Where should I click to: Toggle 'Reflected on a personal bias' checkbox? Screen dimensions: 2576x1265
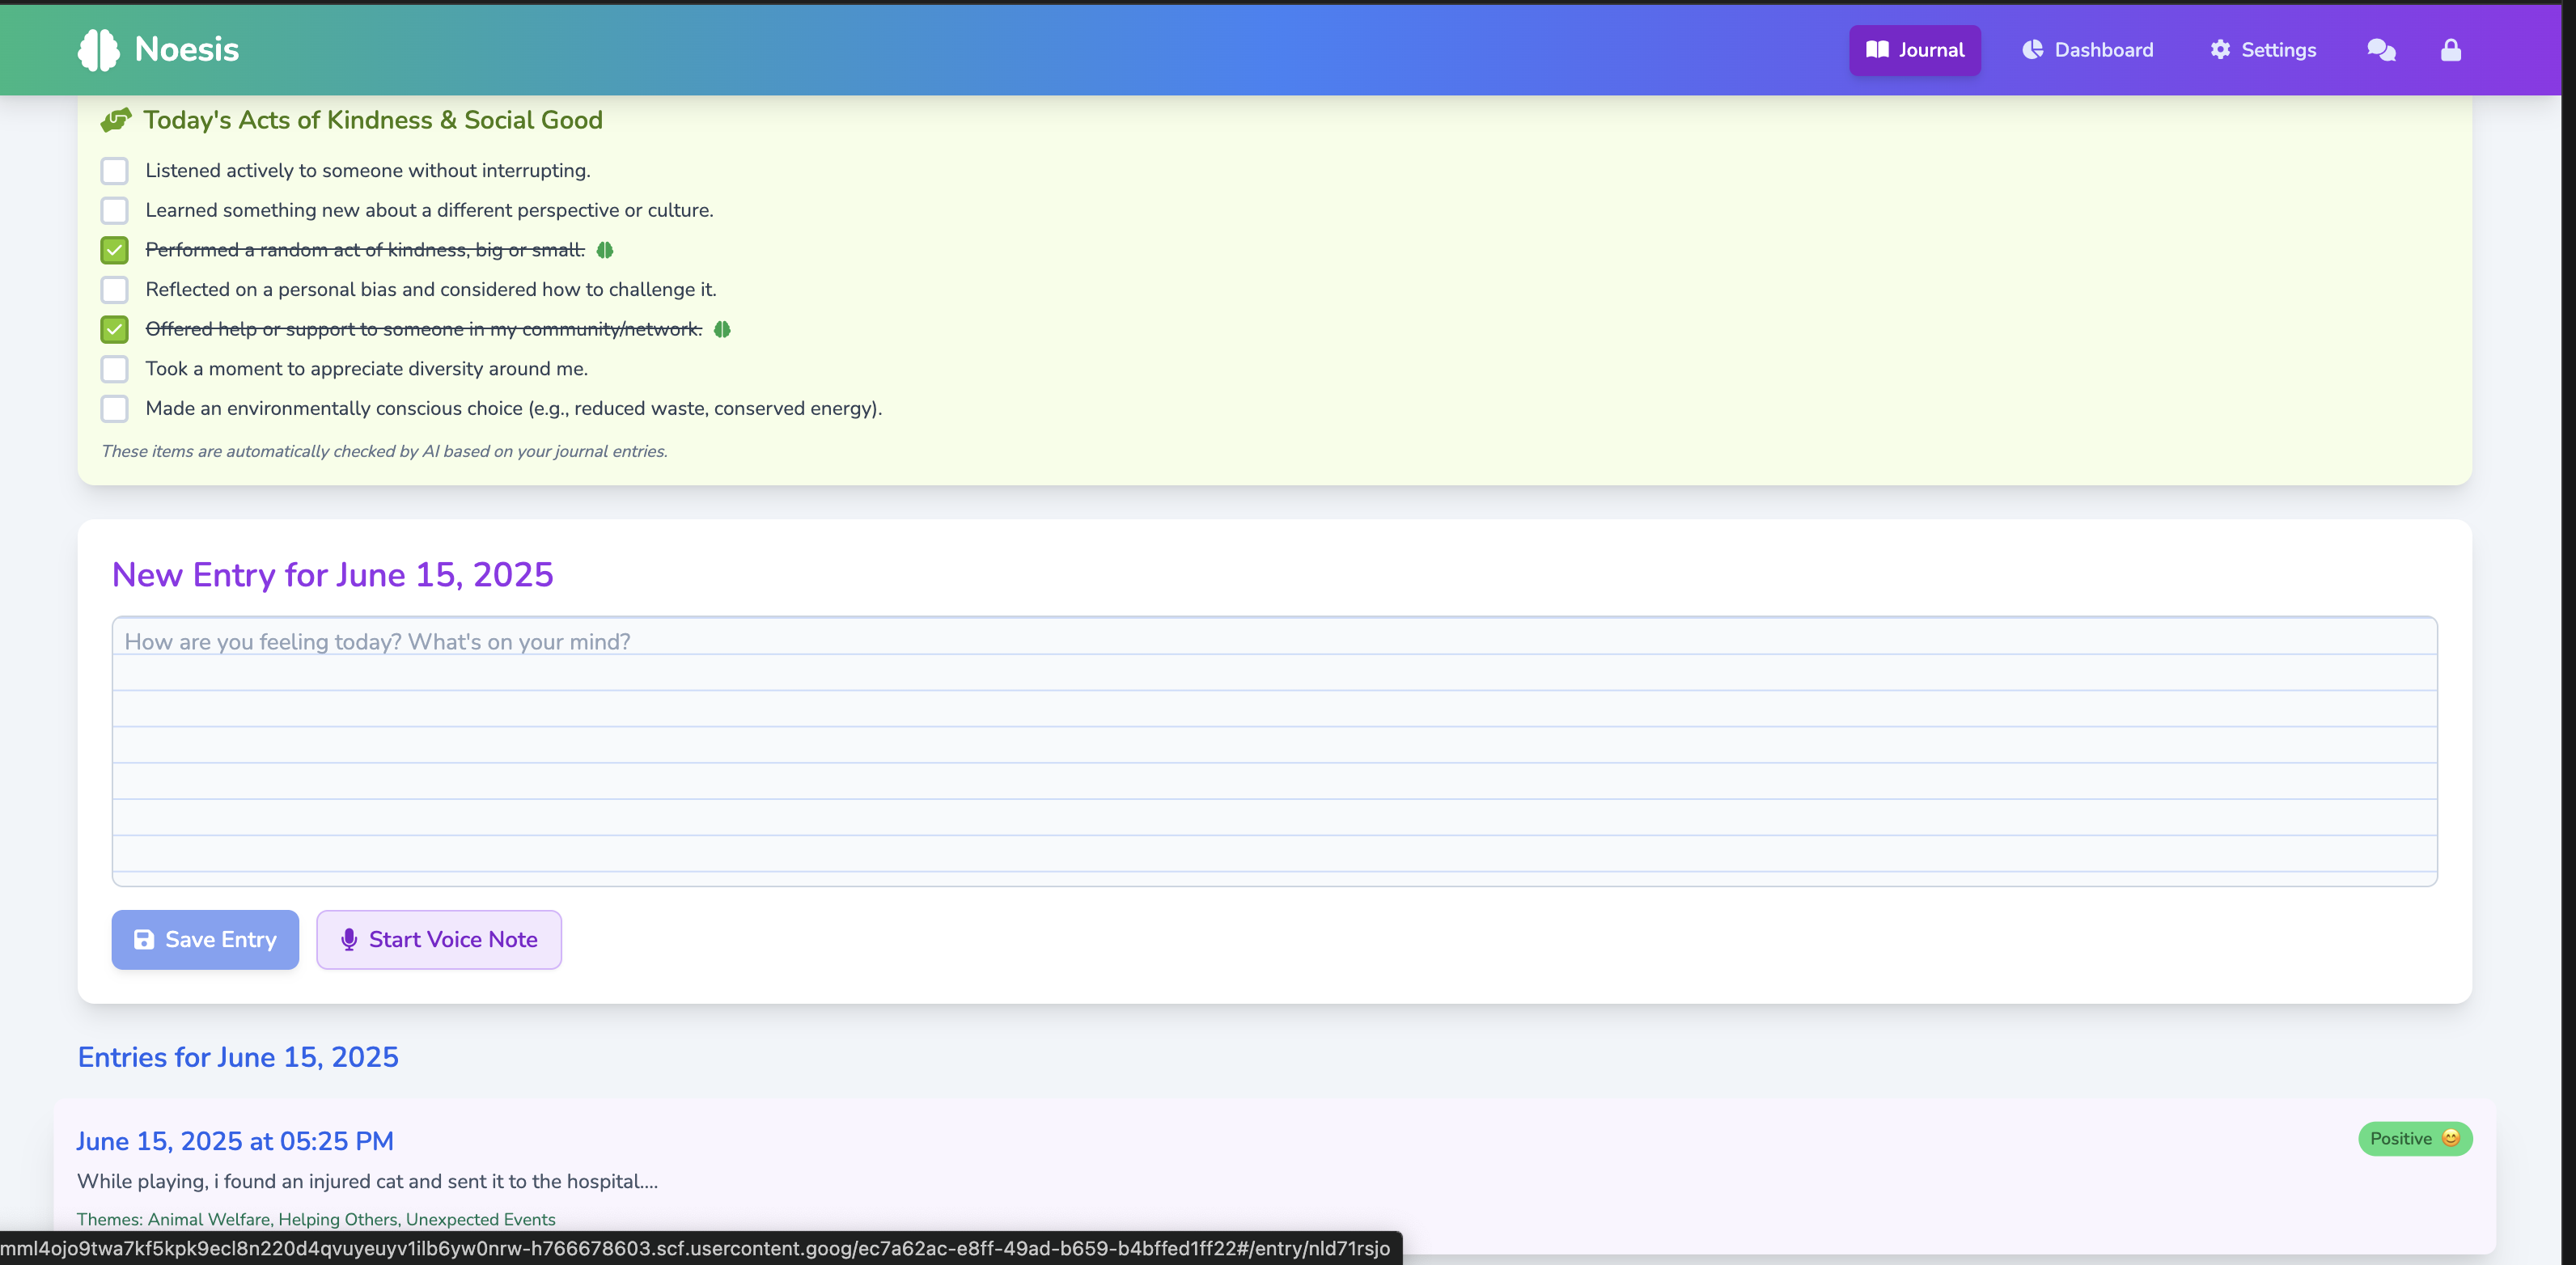115,290
